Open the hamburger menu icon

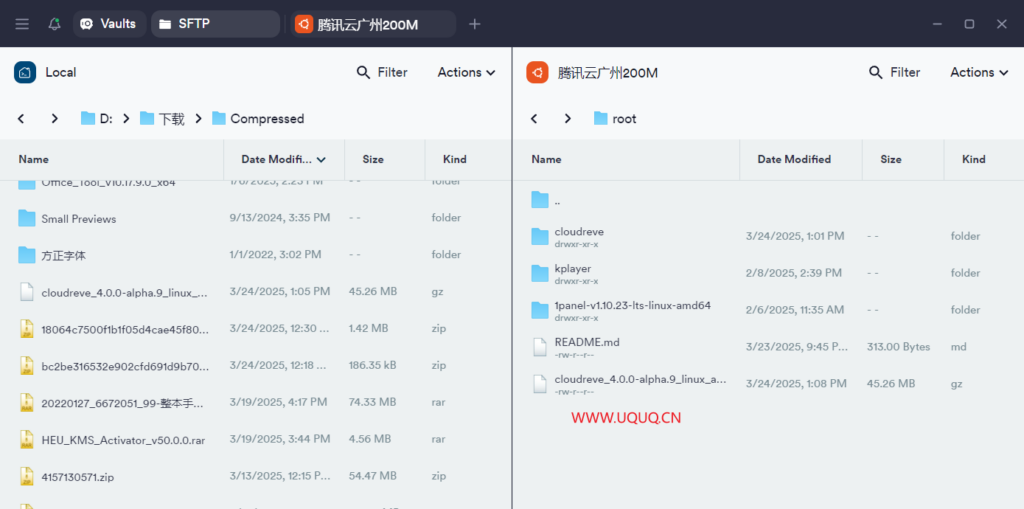[x=22, y=24]
